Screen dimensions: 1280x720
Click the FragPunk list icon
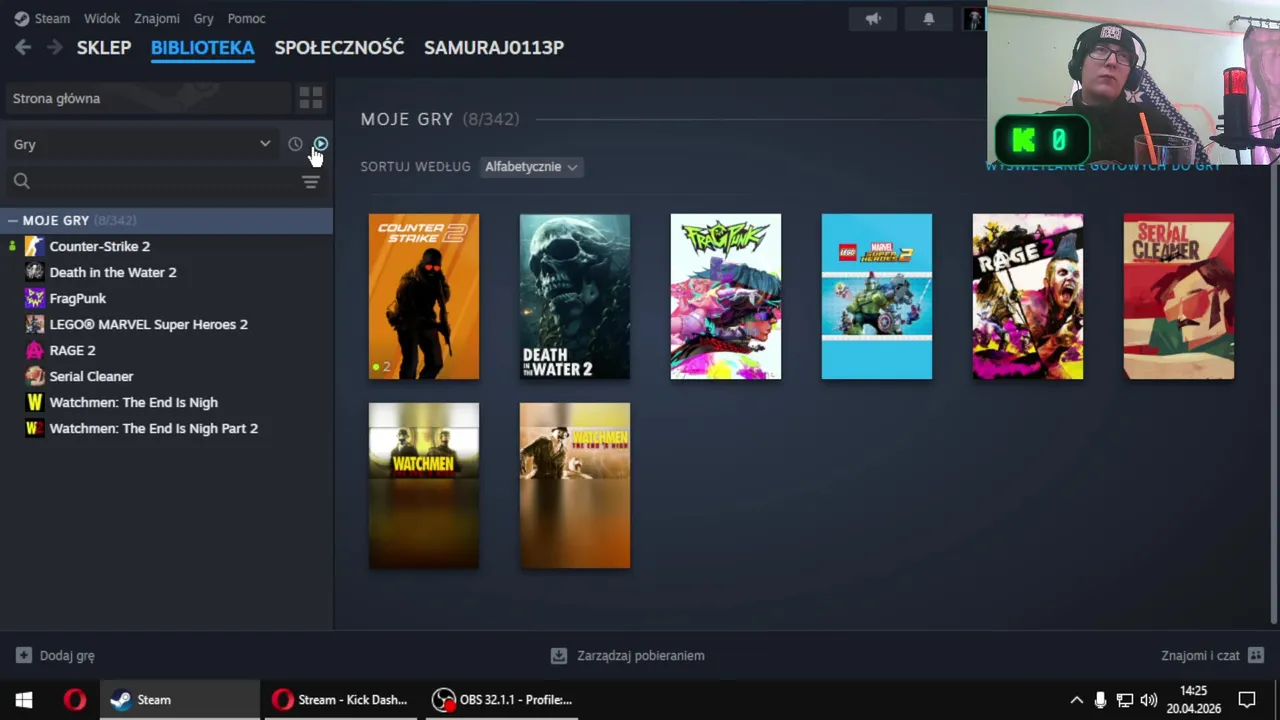[x=35, y=298]
